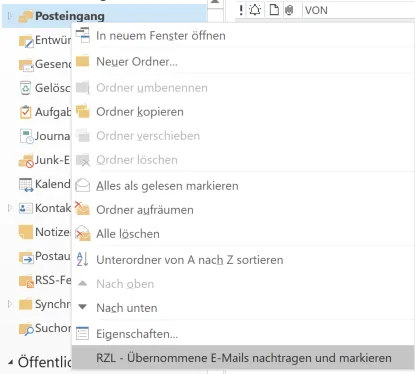Click the new window icon in menu
415x374 pixels.
(x=83, y=35)
